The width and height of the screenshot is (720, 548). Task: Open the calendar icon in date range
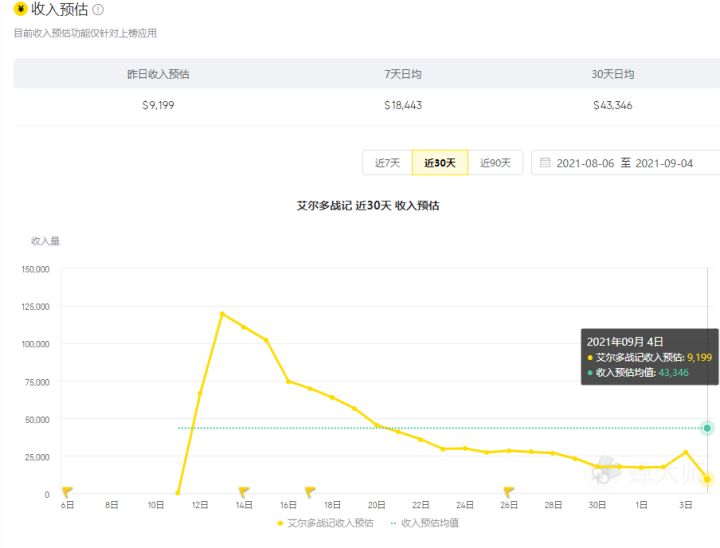click(545, 163)
